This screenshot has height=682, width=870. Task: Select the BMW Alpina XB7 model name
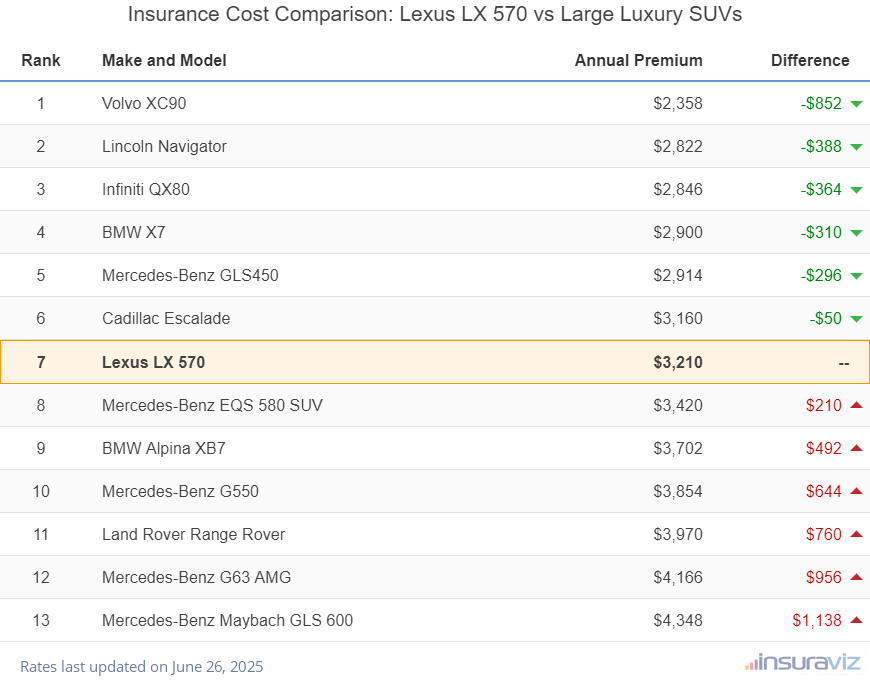coord(164,448)
